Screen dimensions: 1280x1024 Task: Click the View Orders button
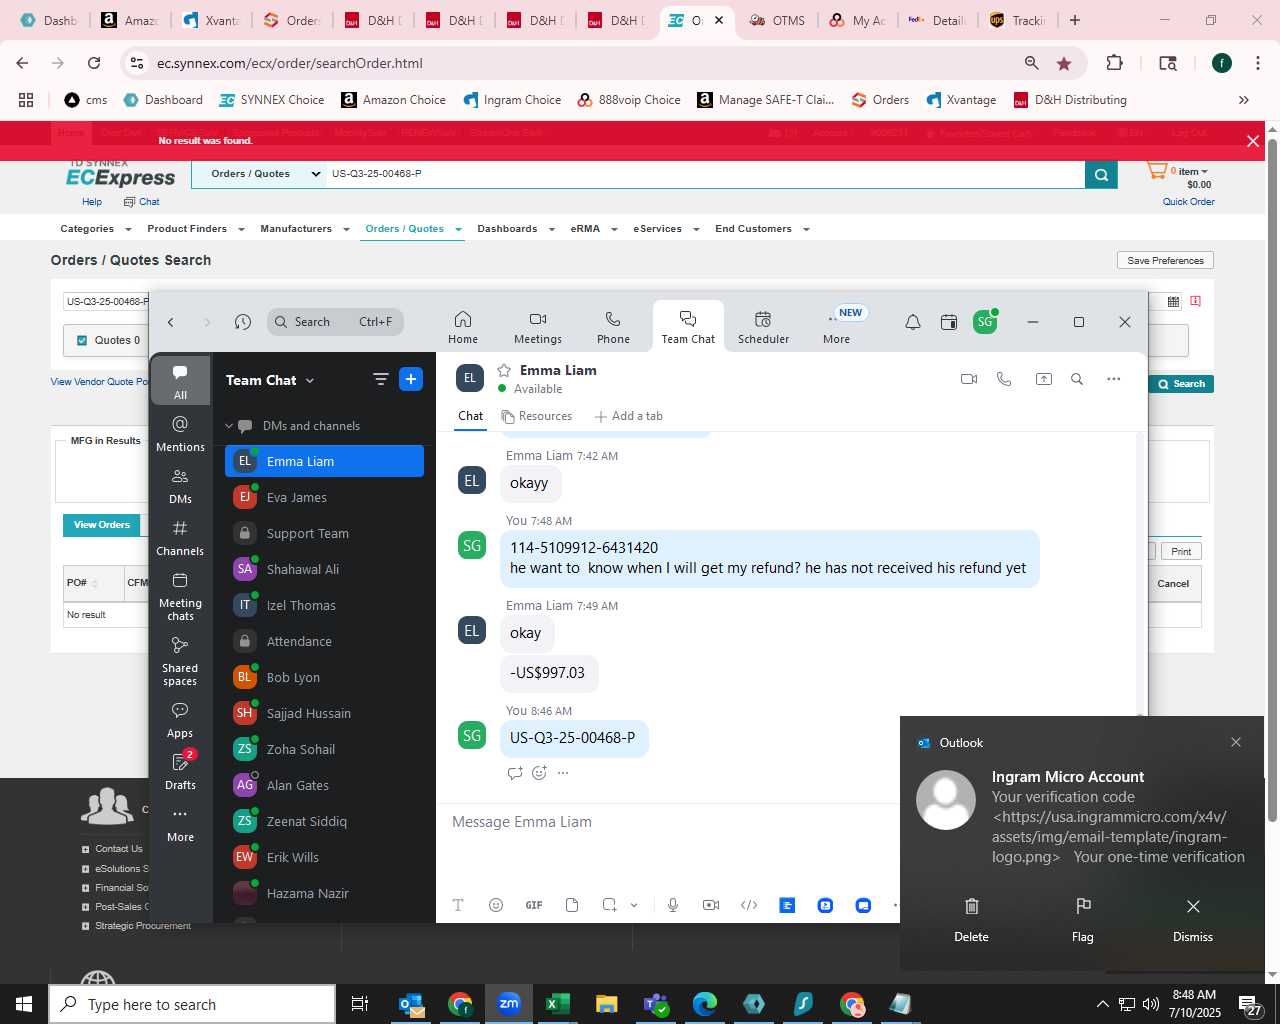coord(102,525)
